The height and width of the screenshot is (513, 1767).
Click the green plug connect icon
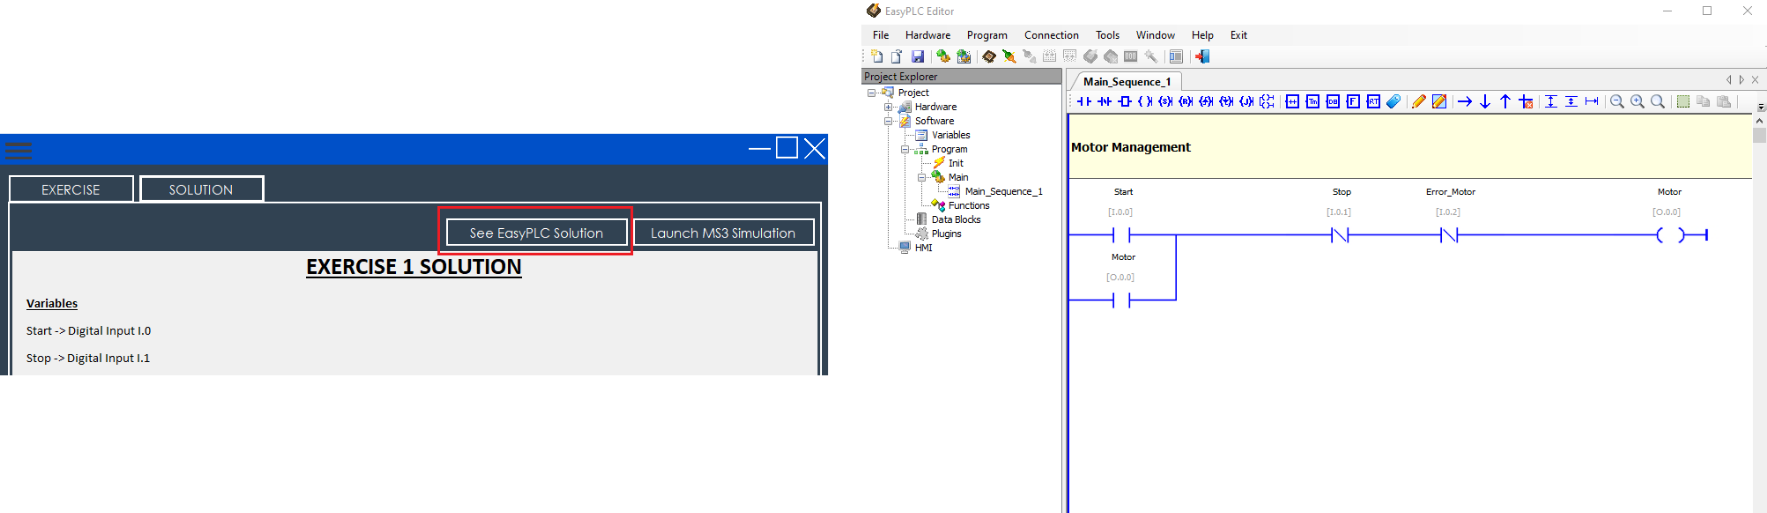click(1009, 56)
